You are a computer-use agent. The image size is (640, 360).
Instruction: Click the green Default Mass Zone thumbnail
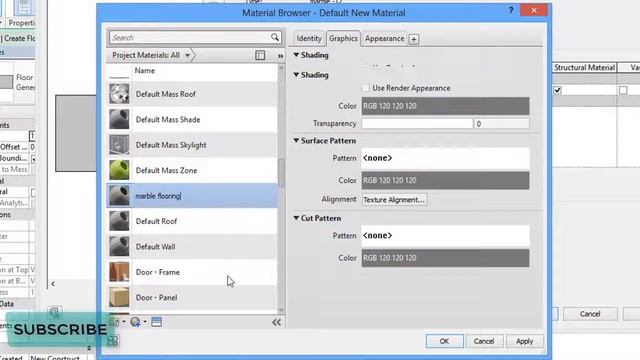click(119, 170)
